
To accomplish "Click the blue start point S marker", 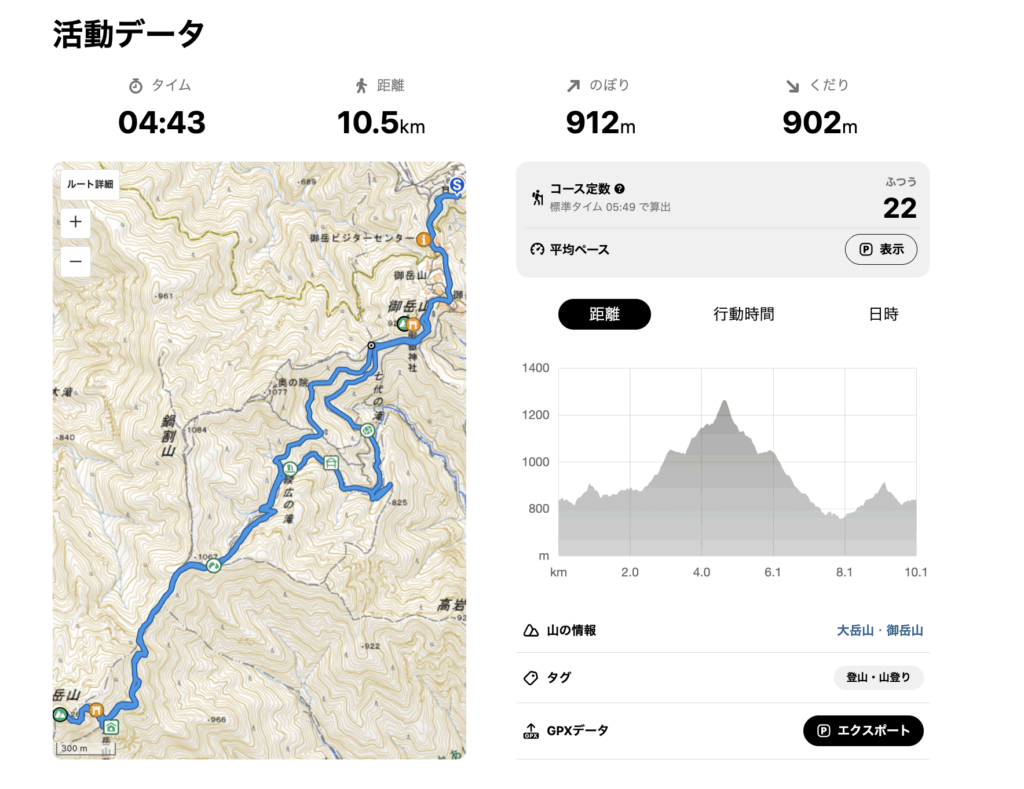I will click(x=457, y=185).
